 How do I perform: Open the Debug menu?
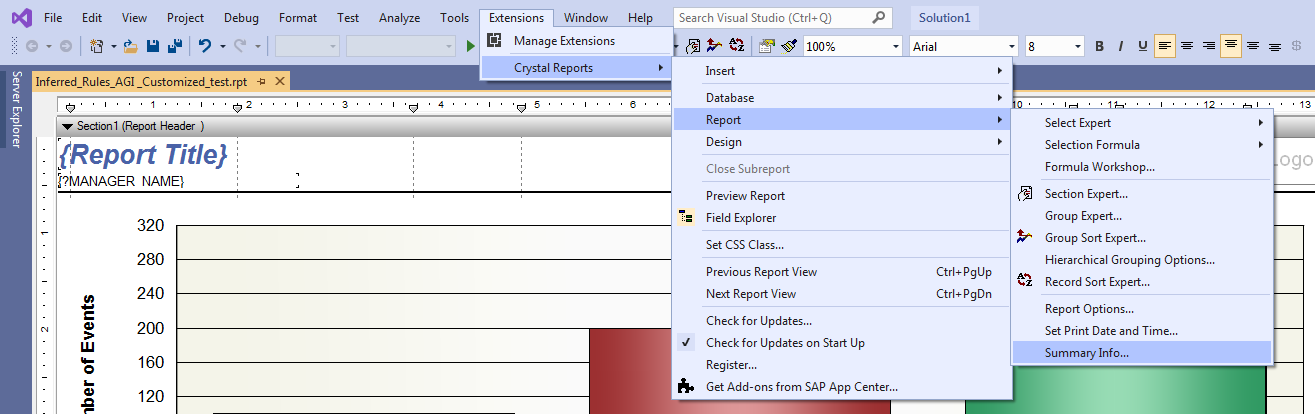[x=241, y=18]
